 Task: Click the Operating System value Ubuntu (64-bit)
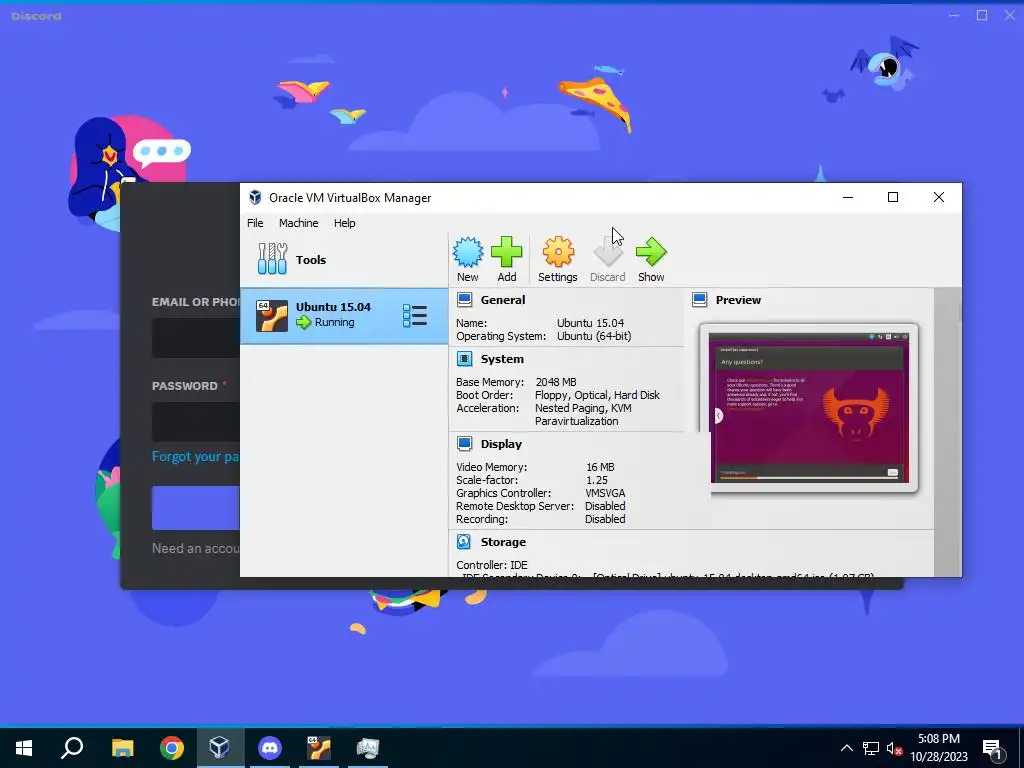coord(594,336)
